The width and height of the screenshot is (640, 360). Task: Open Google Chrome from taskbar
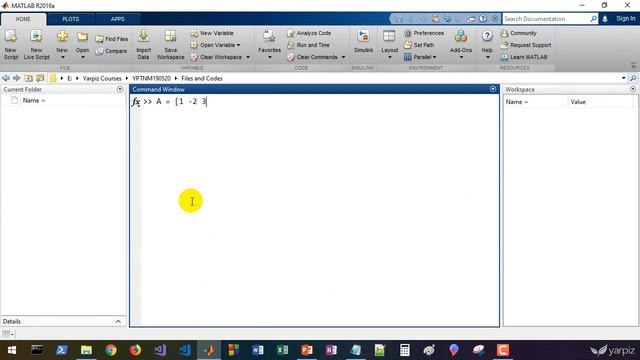coord(111,350)
